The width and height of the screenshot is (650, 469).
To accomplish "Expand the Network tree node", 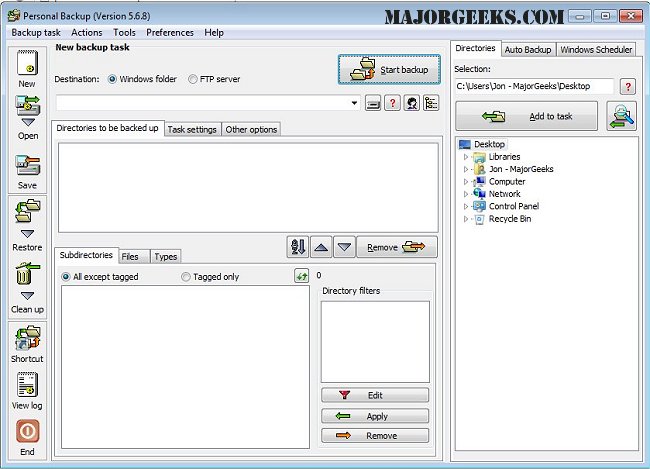I will pos(466,194).
